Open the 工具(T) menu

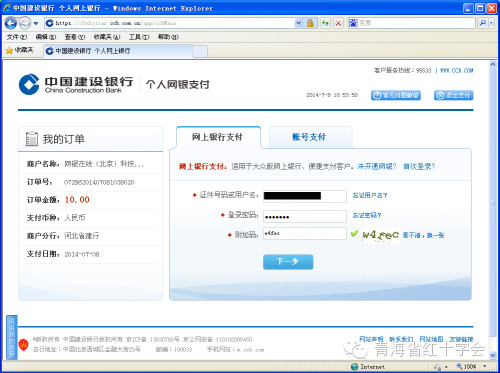(139, 37)
